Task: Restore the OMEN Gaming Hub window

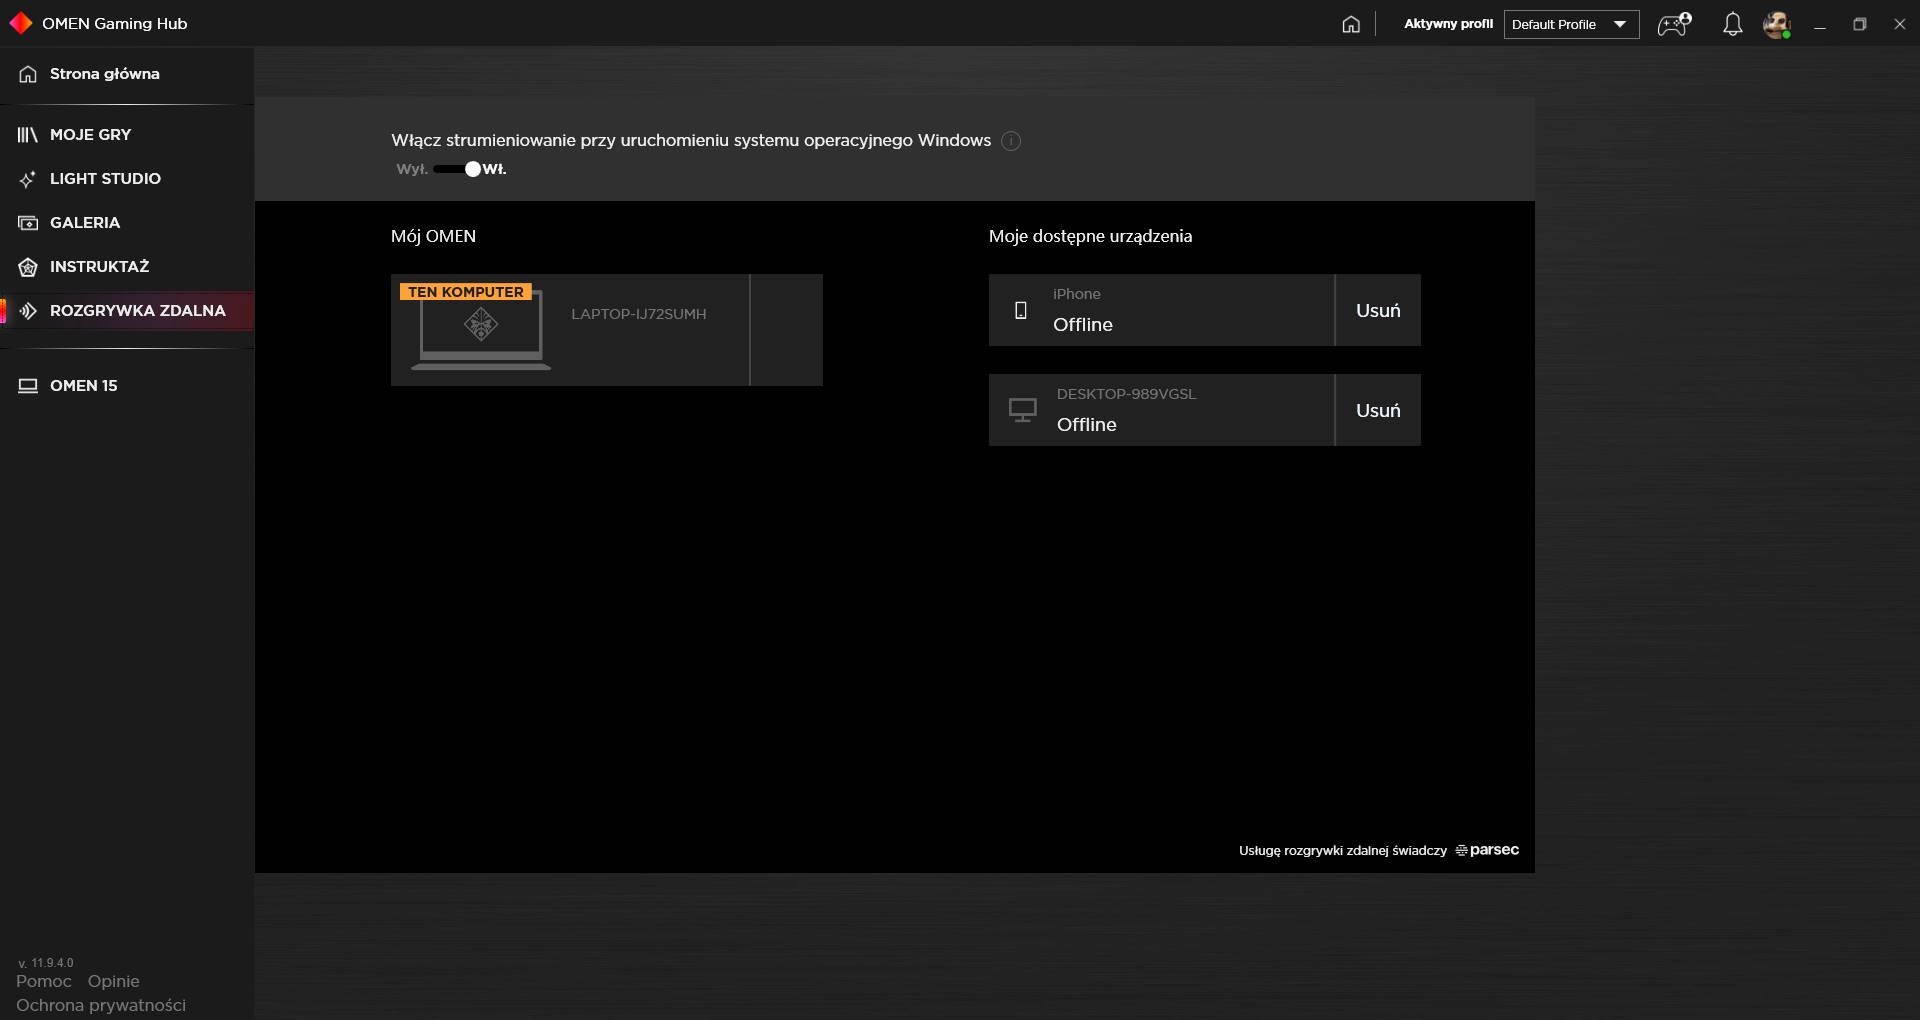Action: (1860, 24)
